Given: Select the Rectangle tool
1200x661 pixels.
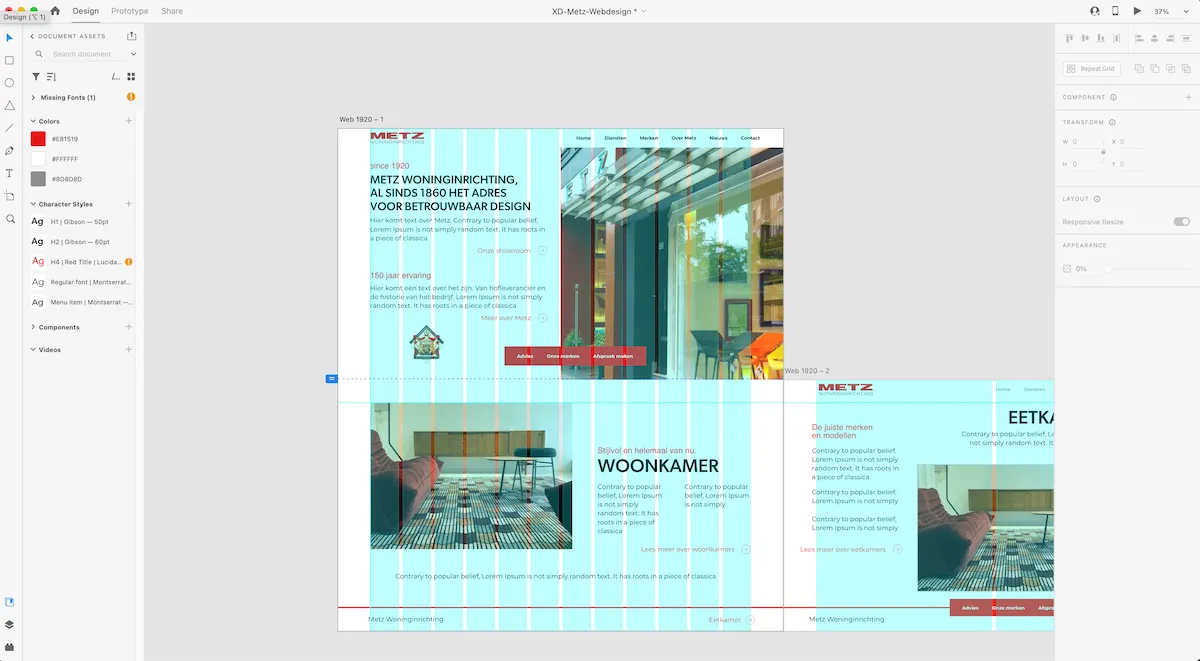Looking at the screenshot, I should 10,60.
